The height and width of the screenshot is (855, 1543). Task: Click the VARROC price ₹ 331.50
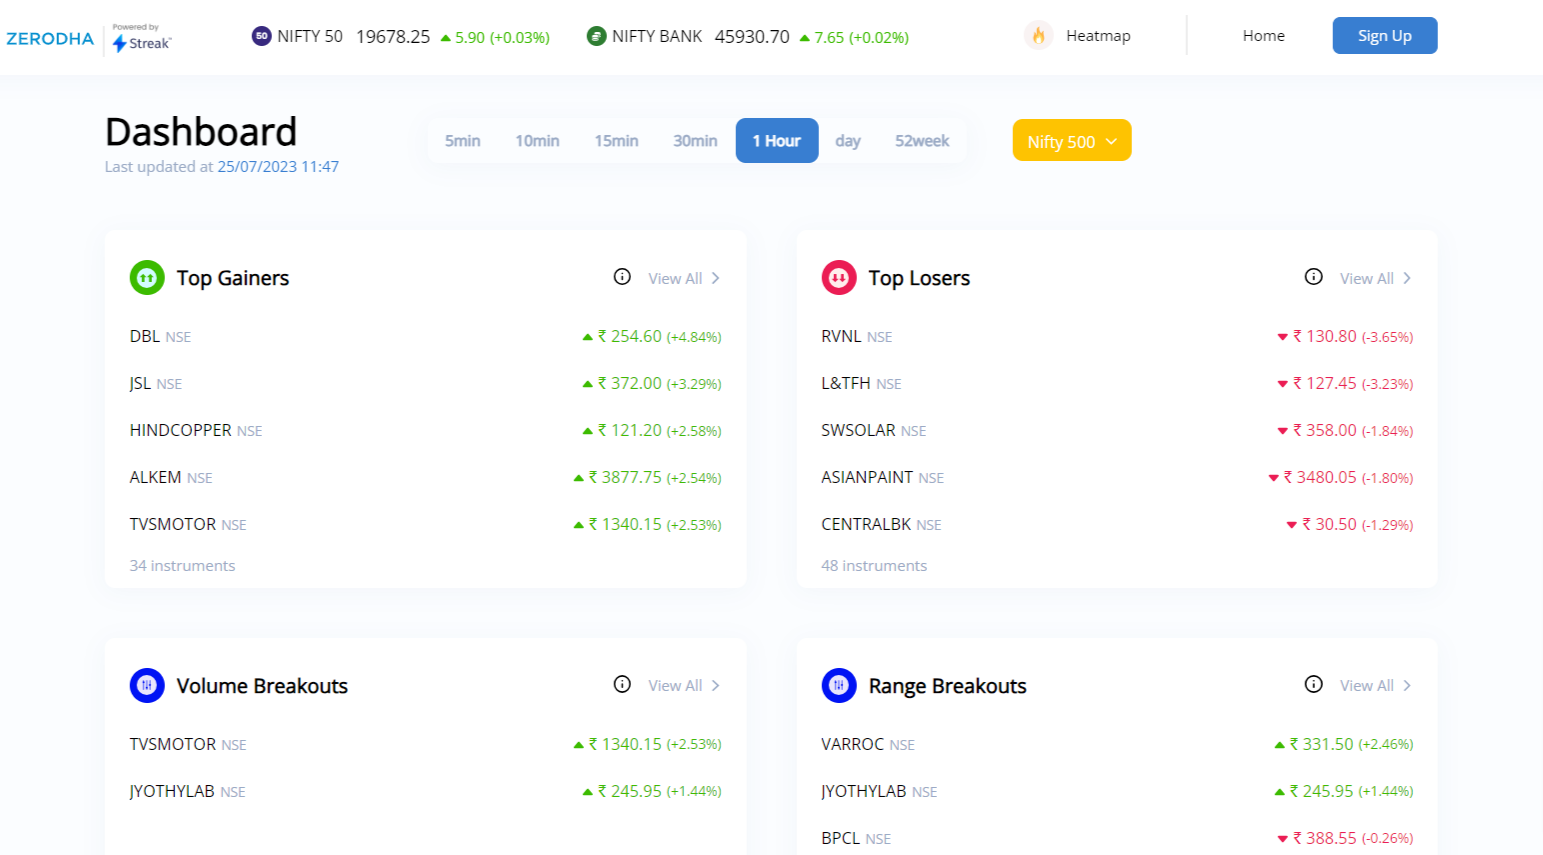click(1321, 744)
